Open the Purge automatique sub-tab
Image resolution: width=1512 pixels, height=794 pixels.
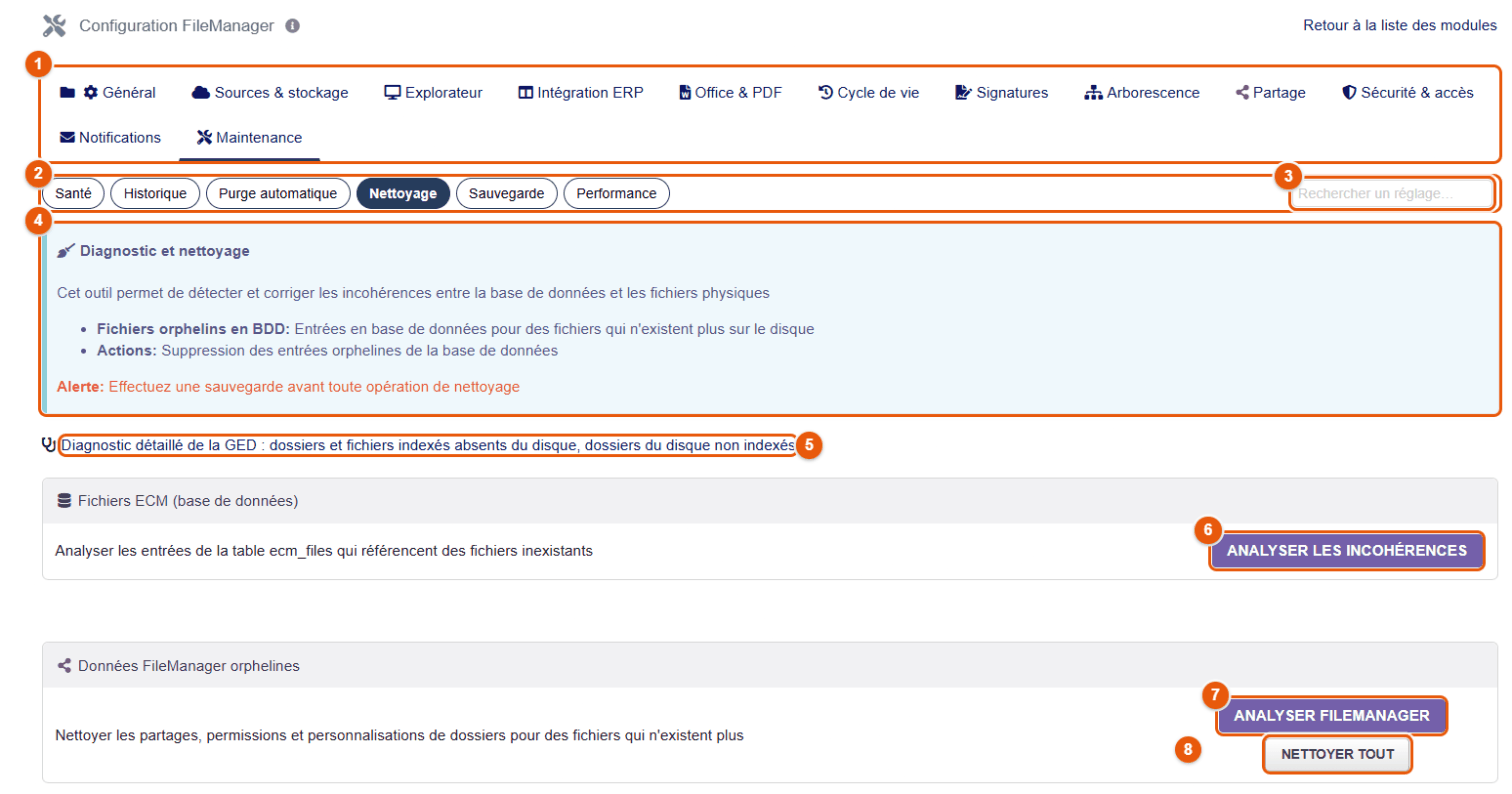pos(278,194)
